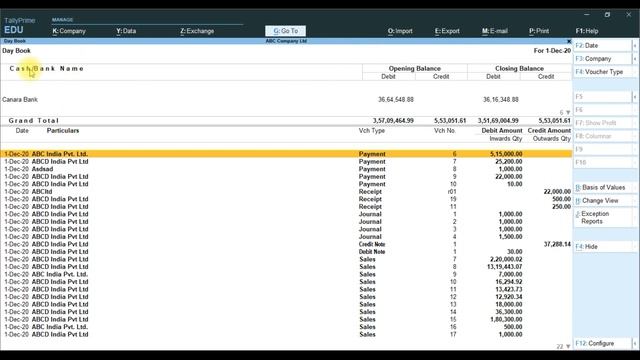Open F1: Help
The height and width of the screenshot is (360, 640).
coord(587,31)
